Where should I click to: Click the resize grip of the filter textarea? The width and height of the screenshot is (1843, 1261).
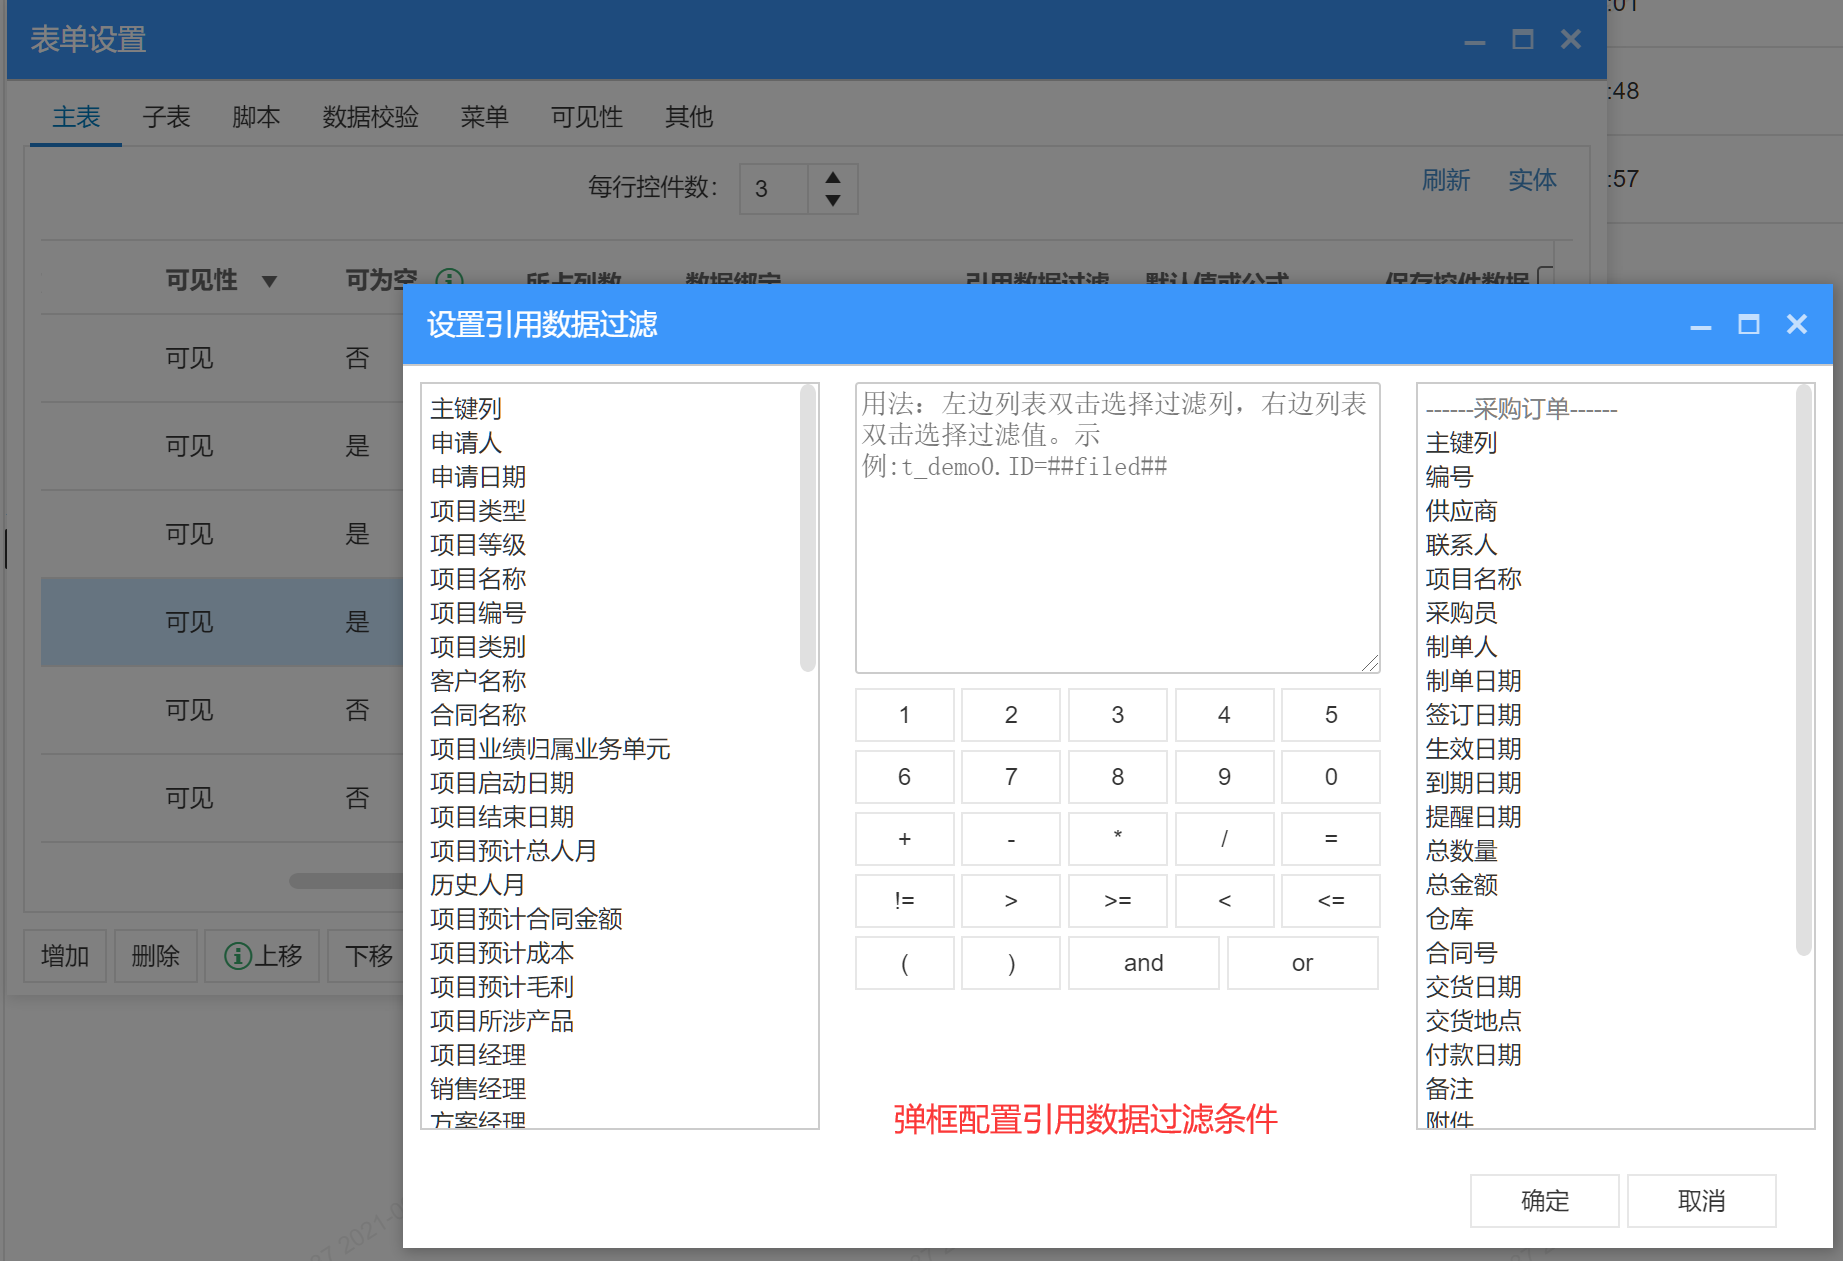click(x=1370, y=663)
